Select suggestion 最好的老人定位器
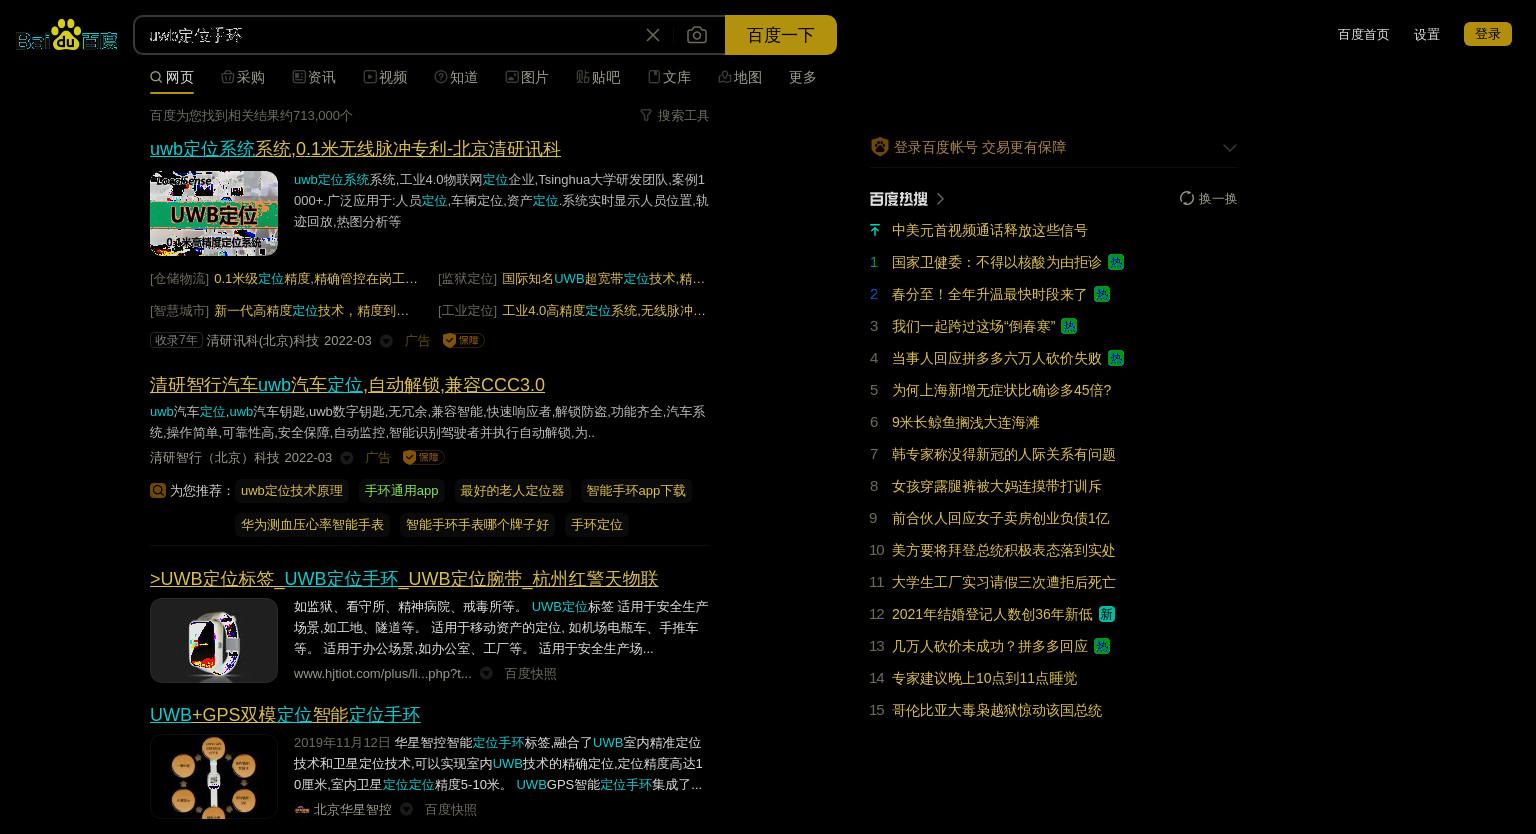Screen dimensions: 1536x834 (x=513, y=490)
